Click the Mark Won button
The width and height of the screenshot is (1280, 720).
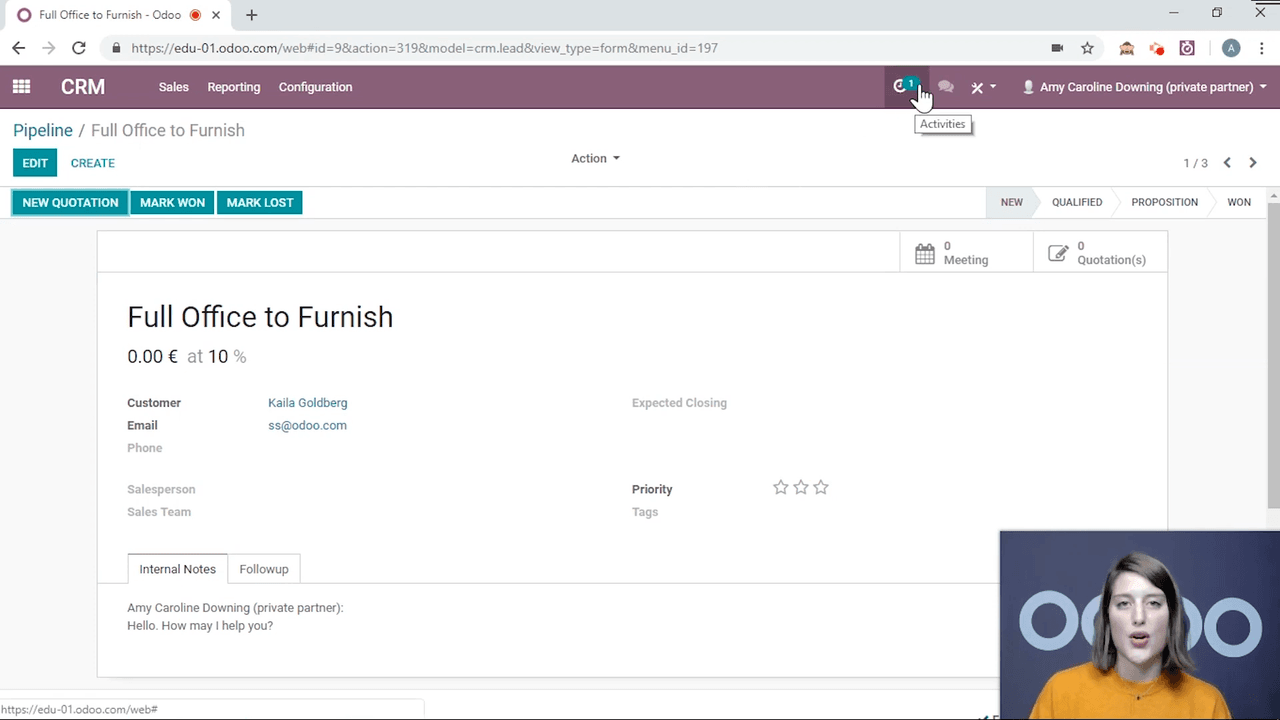172,202
